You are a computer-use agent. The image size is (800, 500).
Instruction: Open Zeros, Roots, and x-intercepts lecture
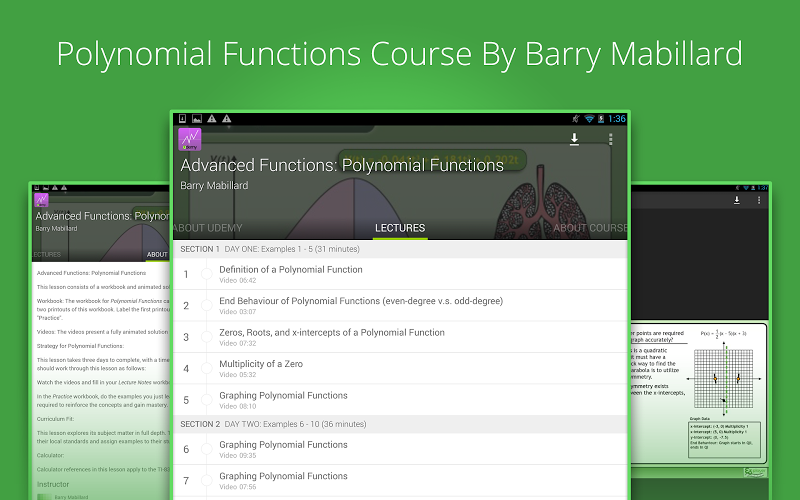pos(400,337)
